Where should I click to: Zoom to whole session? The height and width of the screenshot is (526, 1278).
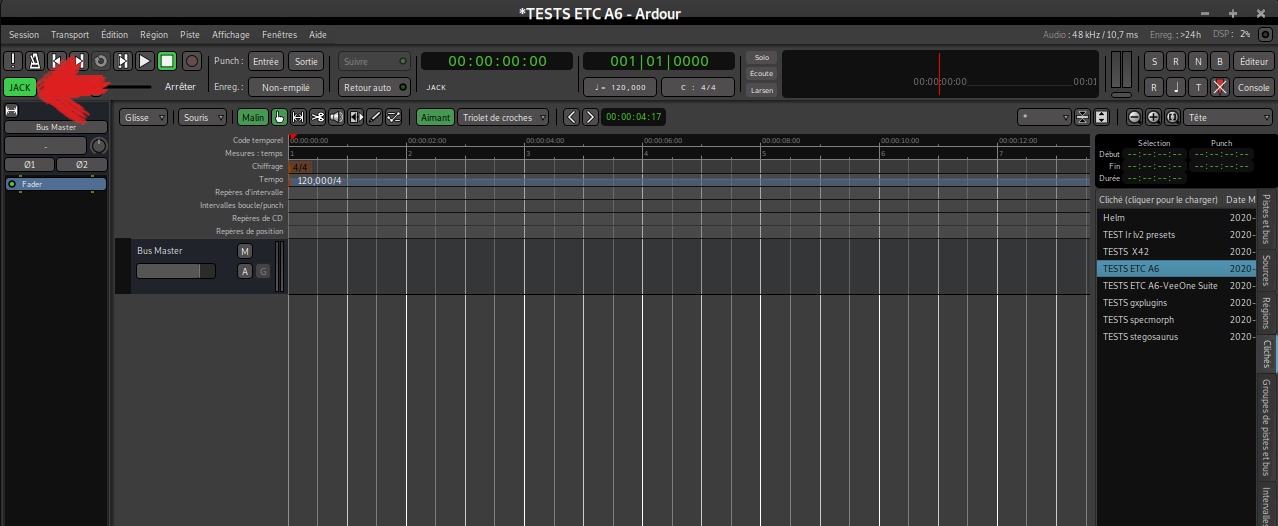click(x=1172, y=117)
